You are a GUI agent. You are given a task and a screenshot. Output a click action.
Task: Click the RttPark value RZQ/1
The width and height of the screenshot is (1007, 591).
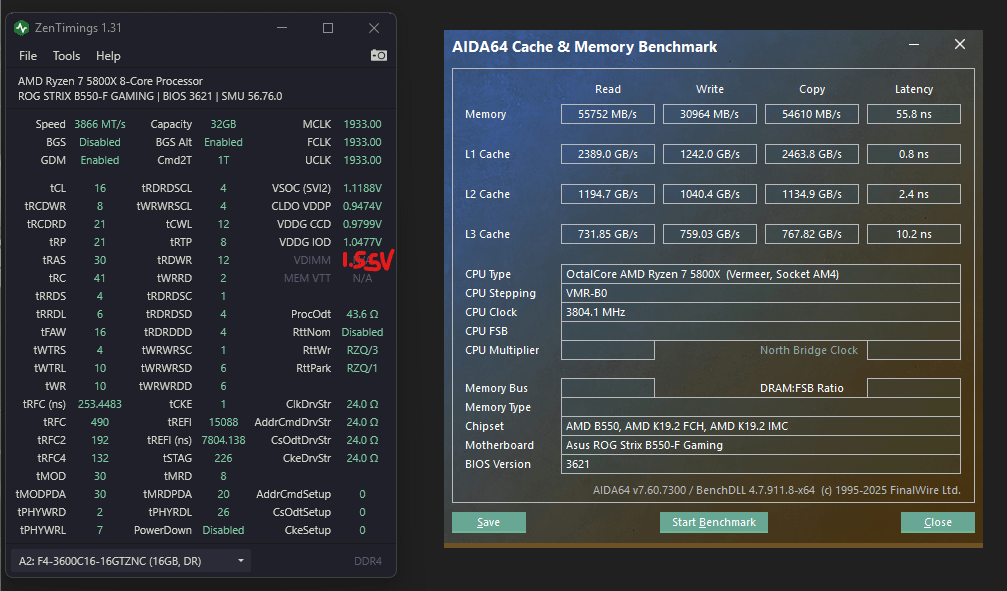coord(362,368)
